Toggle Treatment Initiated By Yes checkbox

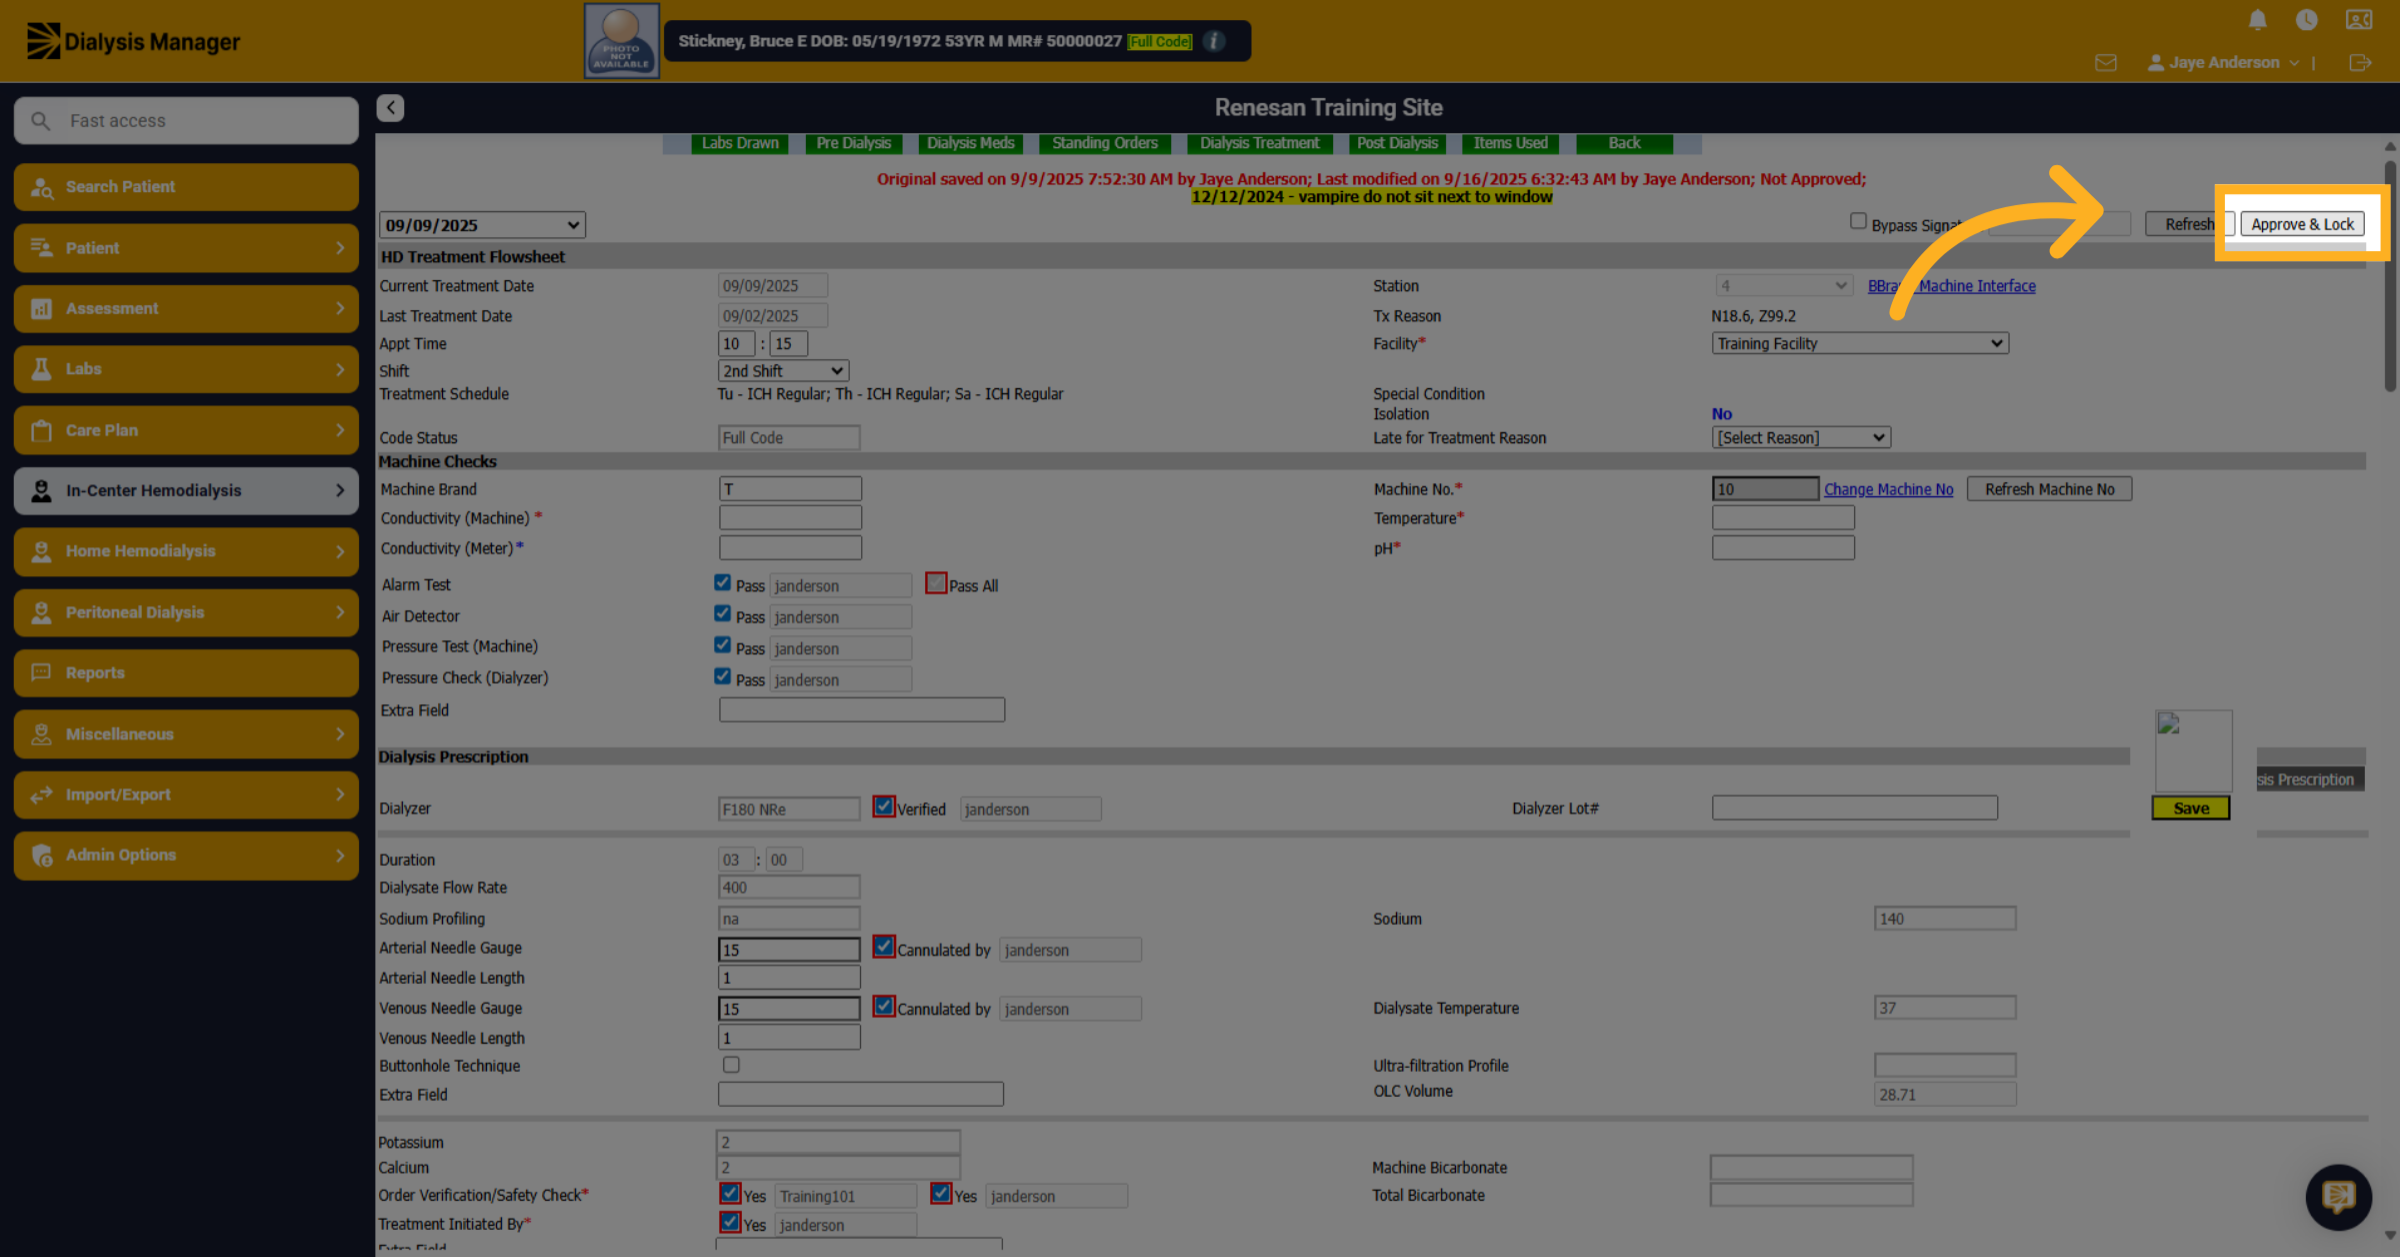pos(730,1222)
